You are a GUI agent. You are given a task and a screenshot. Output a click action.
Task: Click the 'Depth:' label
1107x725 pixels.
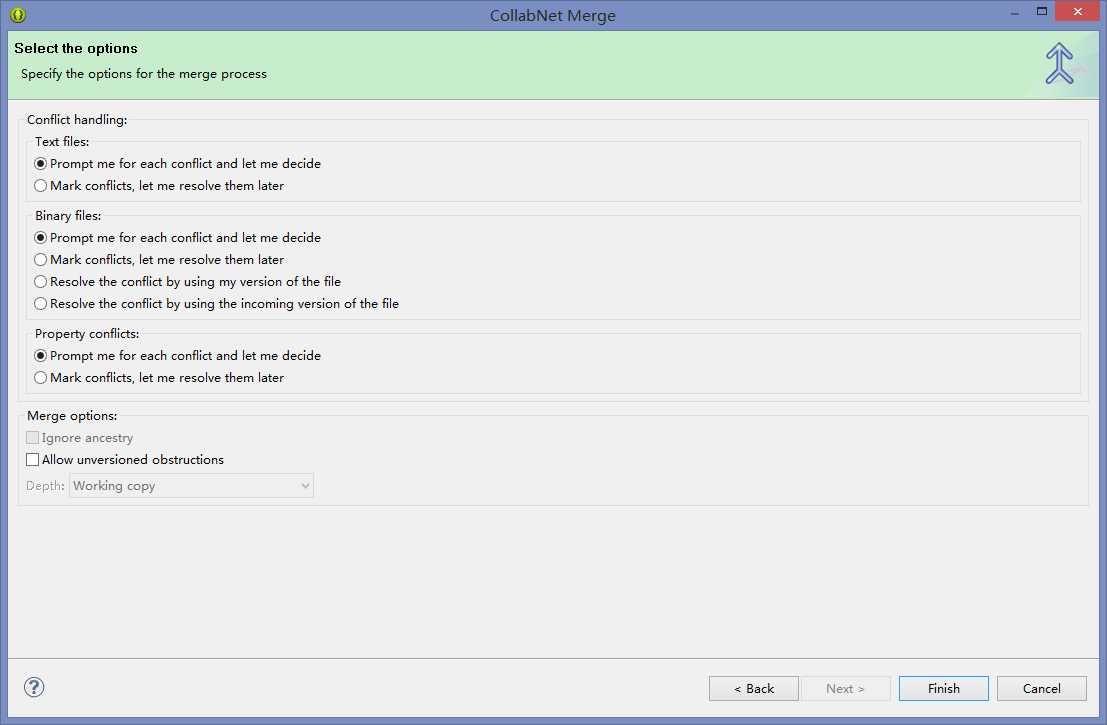click(45, 486)
